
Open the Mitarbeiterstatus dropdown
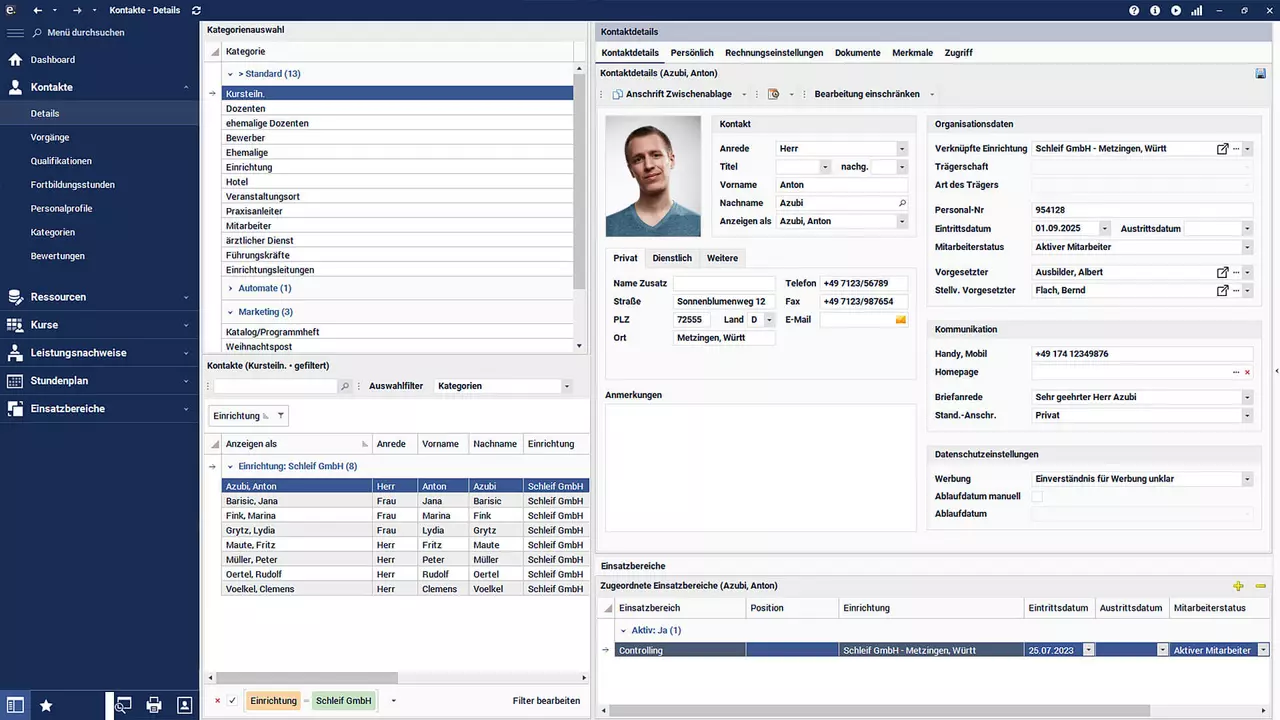(1247, 247)
